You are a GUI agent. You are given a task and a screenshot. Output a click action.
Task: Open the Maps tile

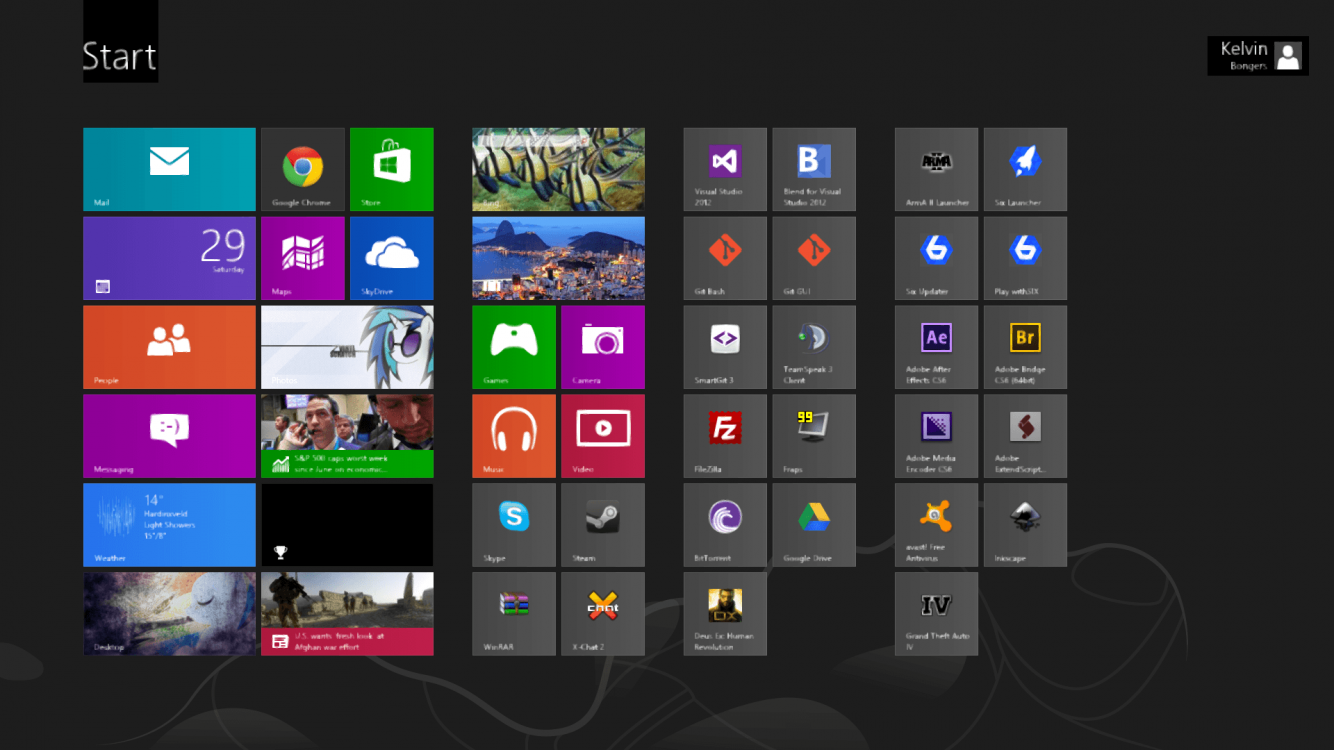(302, 258)
